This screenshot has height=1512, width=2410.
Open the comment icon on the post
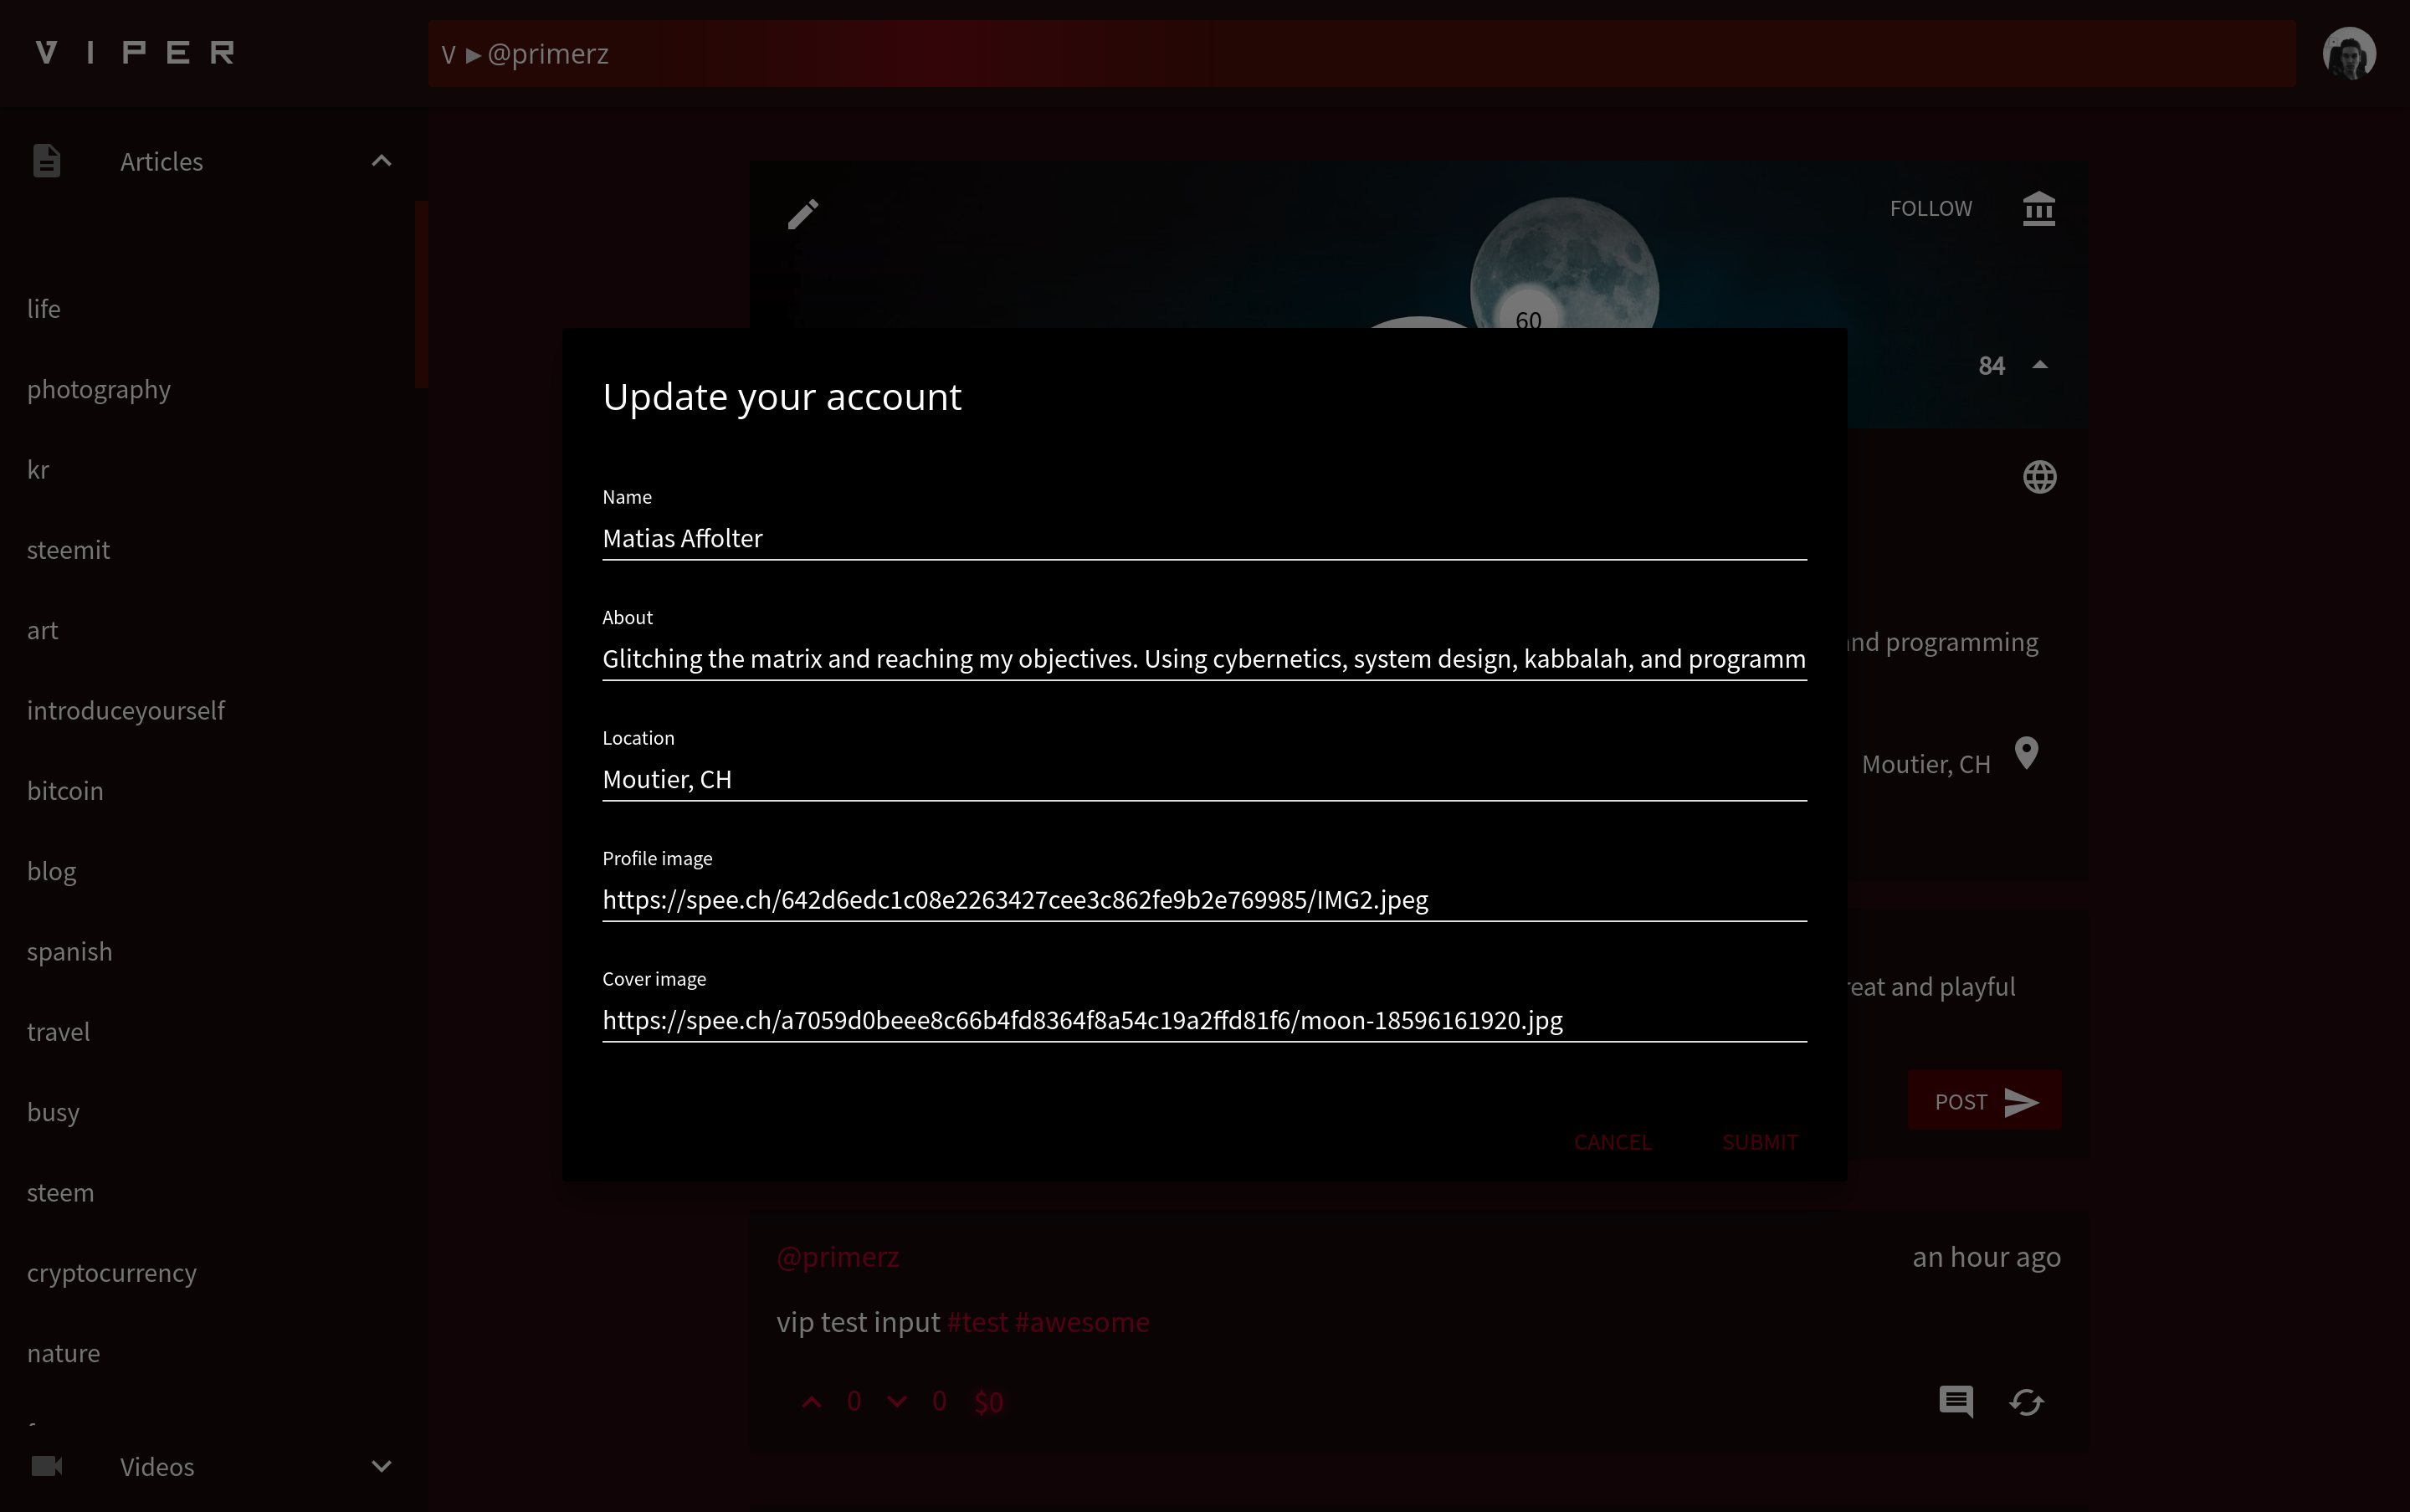click(1956, 1401)
